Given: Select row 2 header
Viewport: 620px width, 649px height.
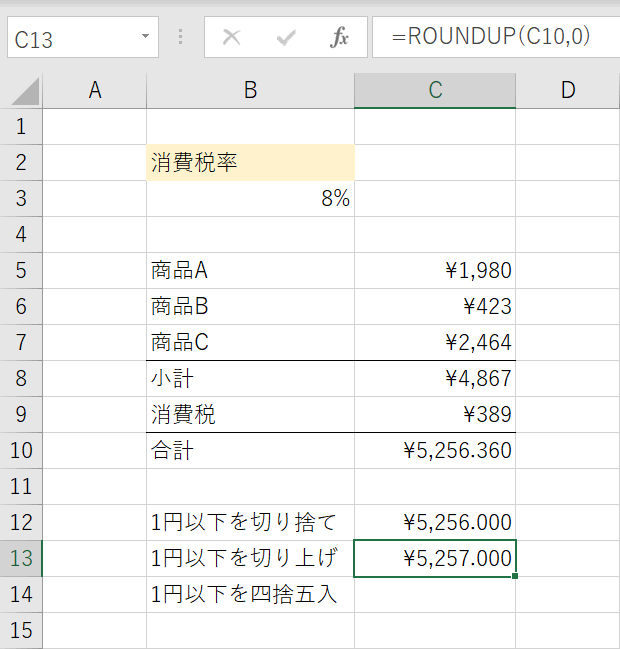Looking at the screenshot, I should pyautogui.click(x=21, y=163).
